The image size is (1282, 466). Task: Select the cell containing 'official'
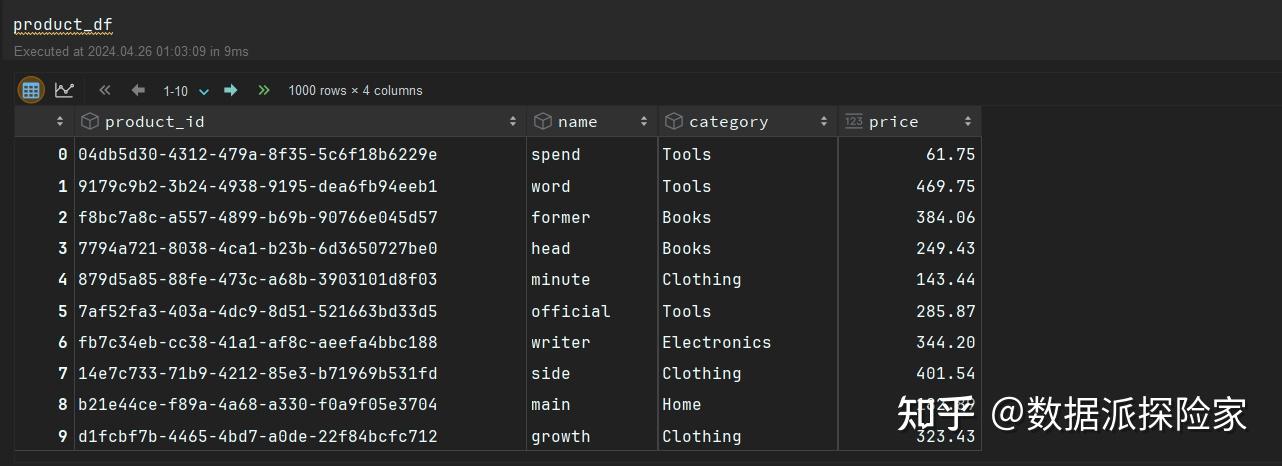coord(570,311)
